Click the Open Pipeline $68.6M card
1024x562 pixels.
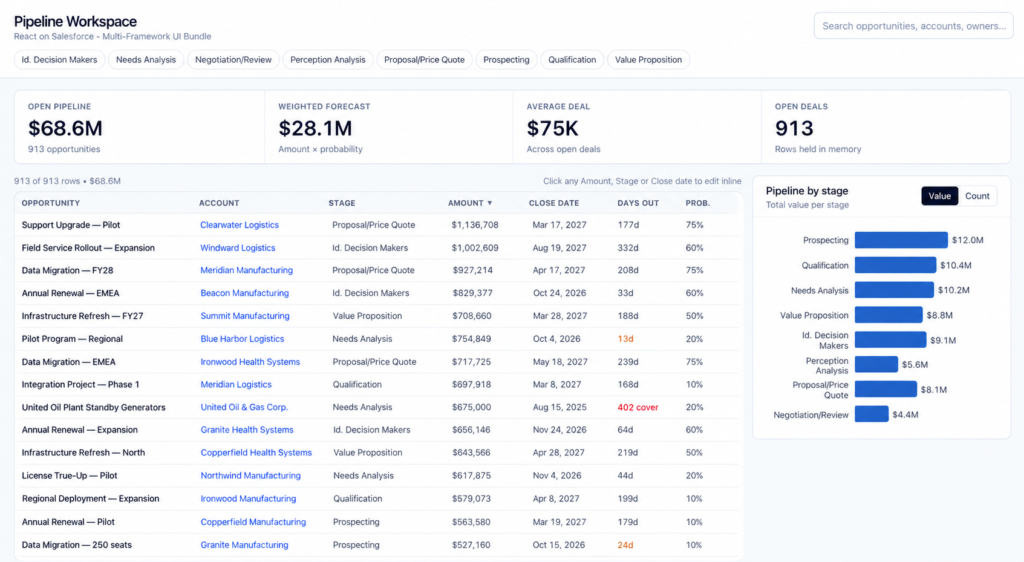pyautogui.click(x=139, y=127)
